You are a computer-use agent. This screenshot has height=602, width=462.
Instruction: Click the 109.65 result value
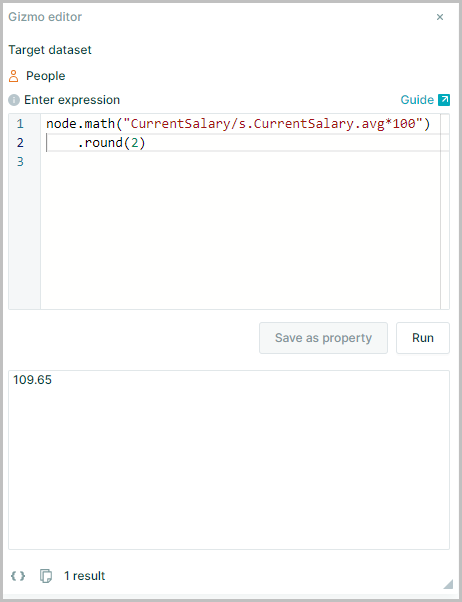point(32,380)
